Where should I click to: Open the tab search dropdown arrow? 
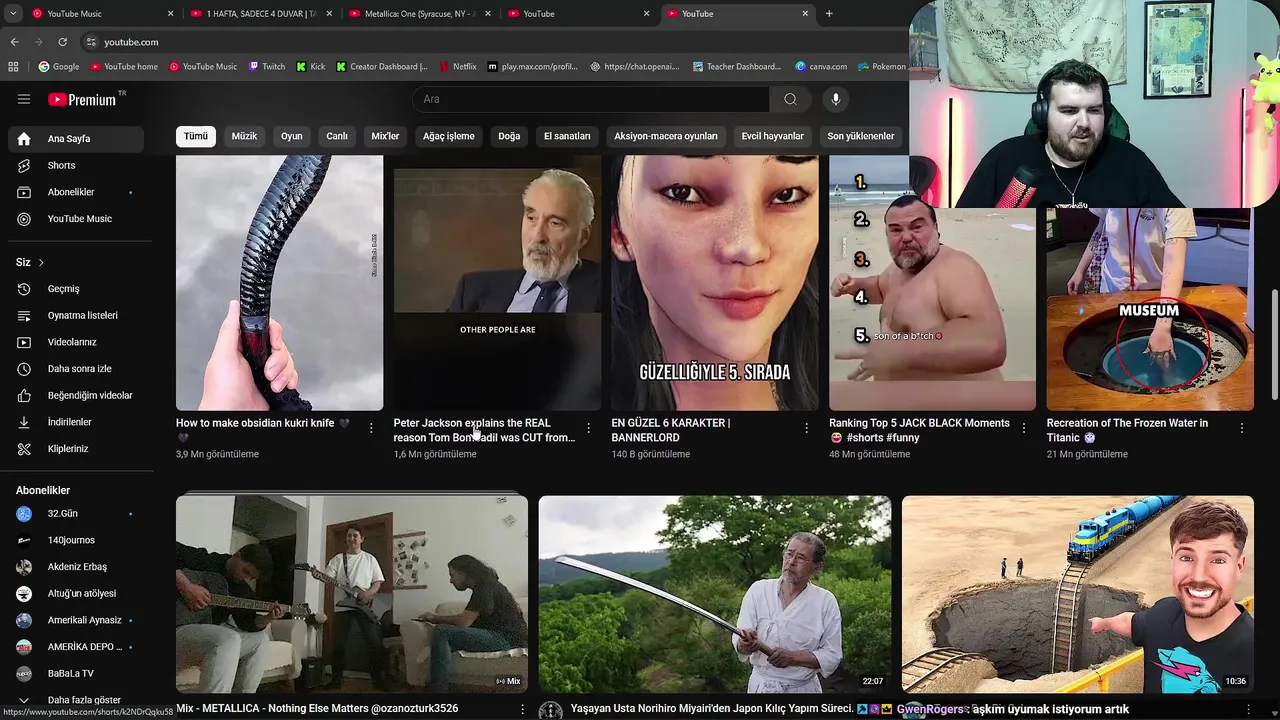(13, 14)
